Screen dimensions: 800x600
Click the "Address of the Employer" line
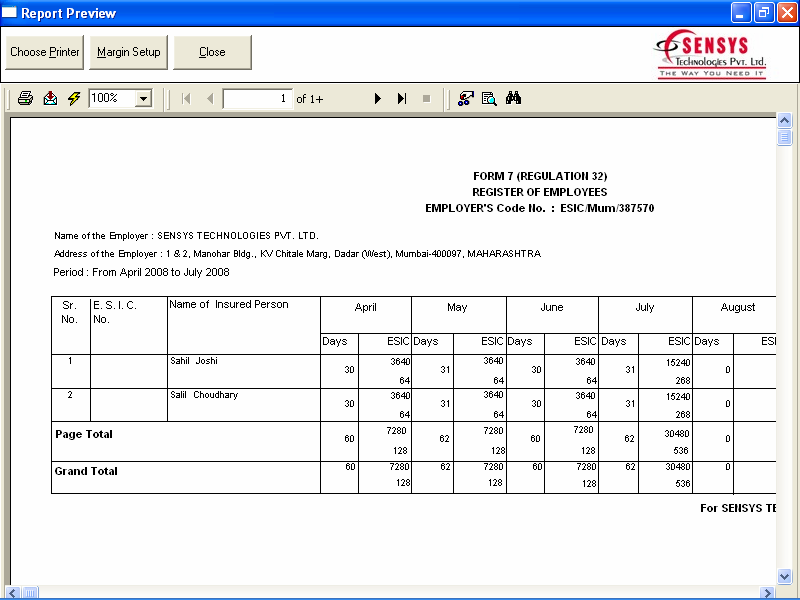point(297,254)
